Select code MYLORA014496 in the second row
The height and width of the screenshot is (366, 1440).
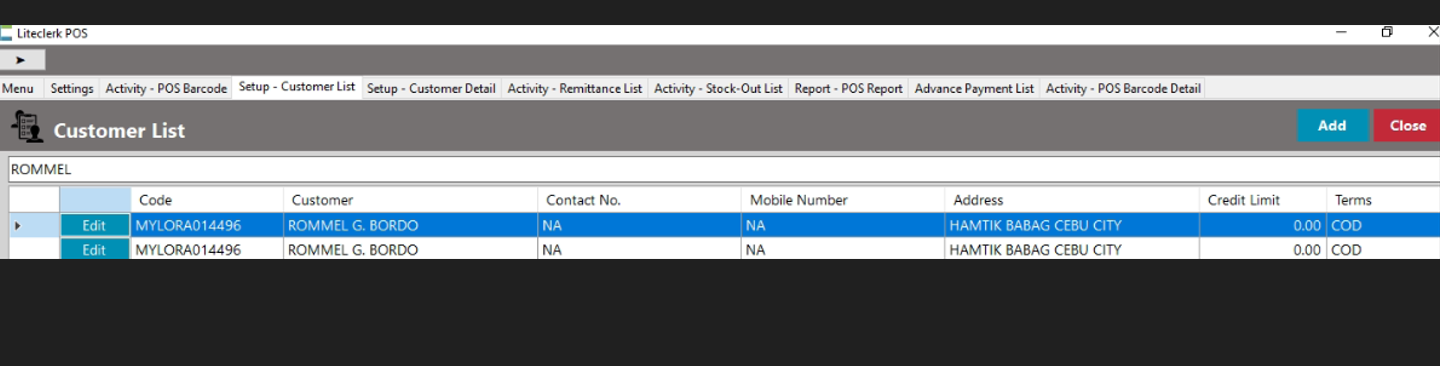(188, 250)
